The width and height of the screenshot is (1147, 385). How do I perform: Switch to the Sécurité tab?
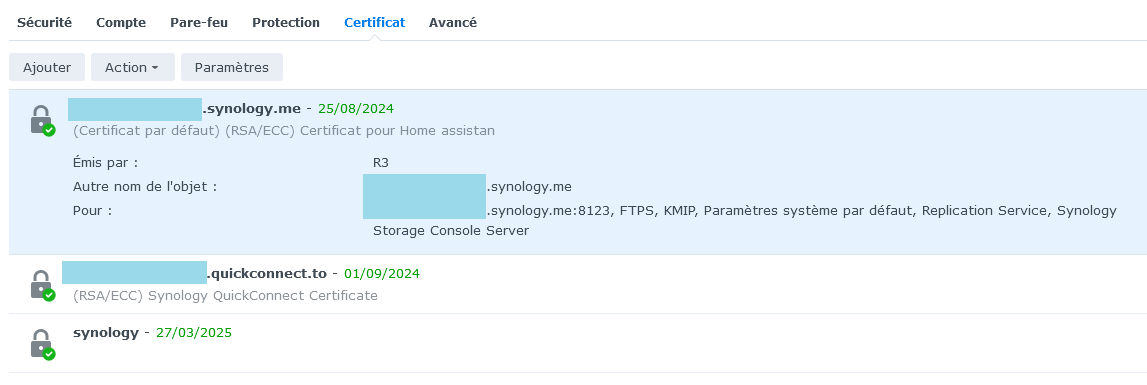45,23
